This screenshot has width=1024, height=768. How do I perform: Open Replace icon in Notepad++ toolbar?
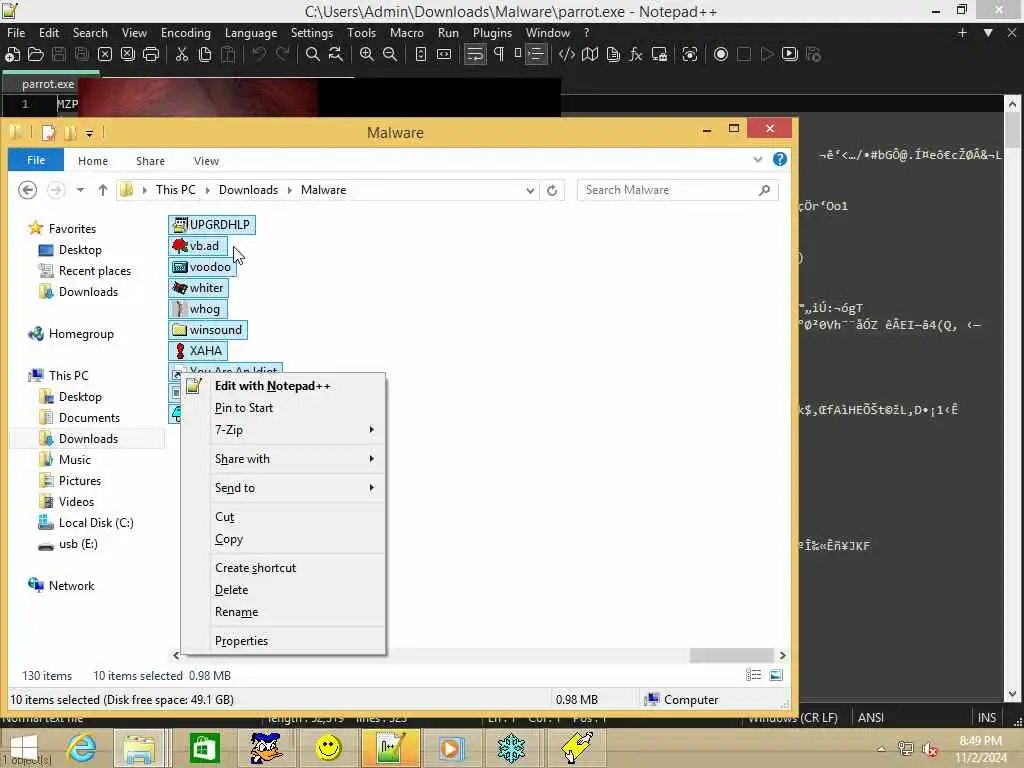click(336, 55)
